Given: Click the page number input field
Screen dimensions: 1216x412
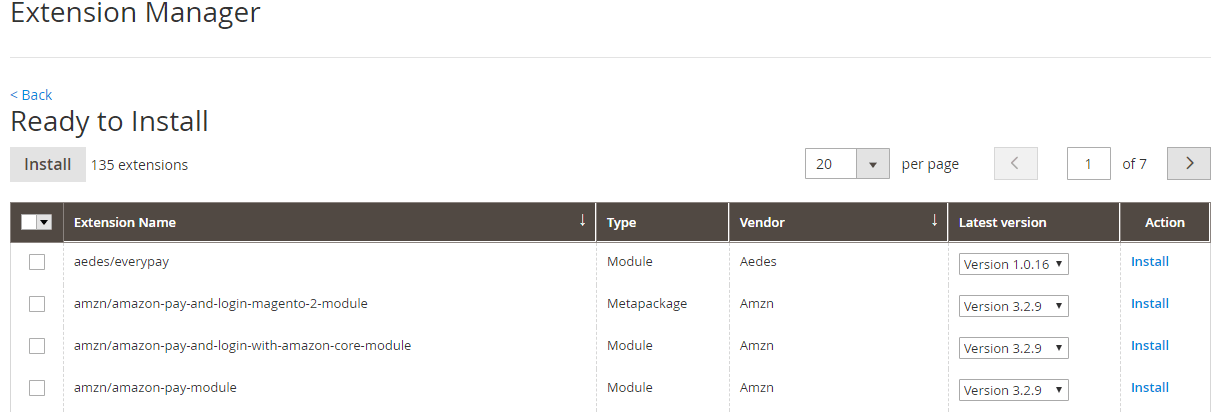Looking at the screenshot, I should [x=1088, y=164].
